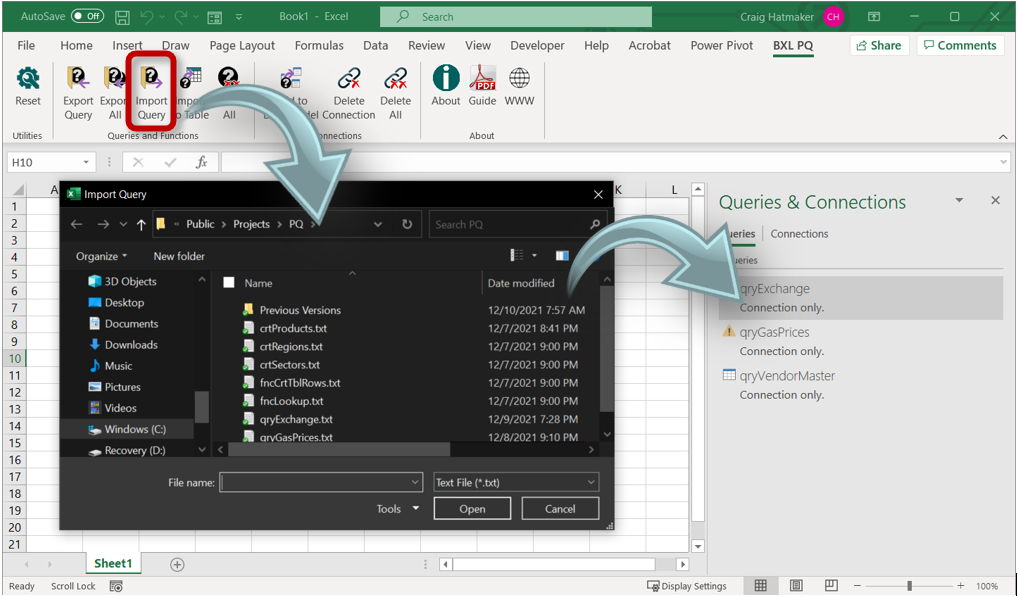Open the Queries & Connections panel menu arrow
This screenshot has height=597, width=1018.
click(958, 200)
